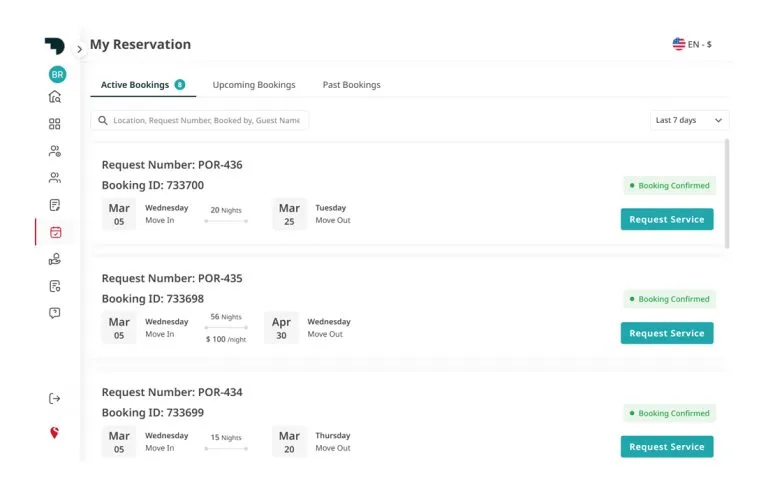768x489 pixels.
Task: Click the bookings list vertical scrollbar
Action: [727, 194]
